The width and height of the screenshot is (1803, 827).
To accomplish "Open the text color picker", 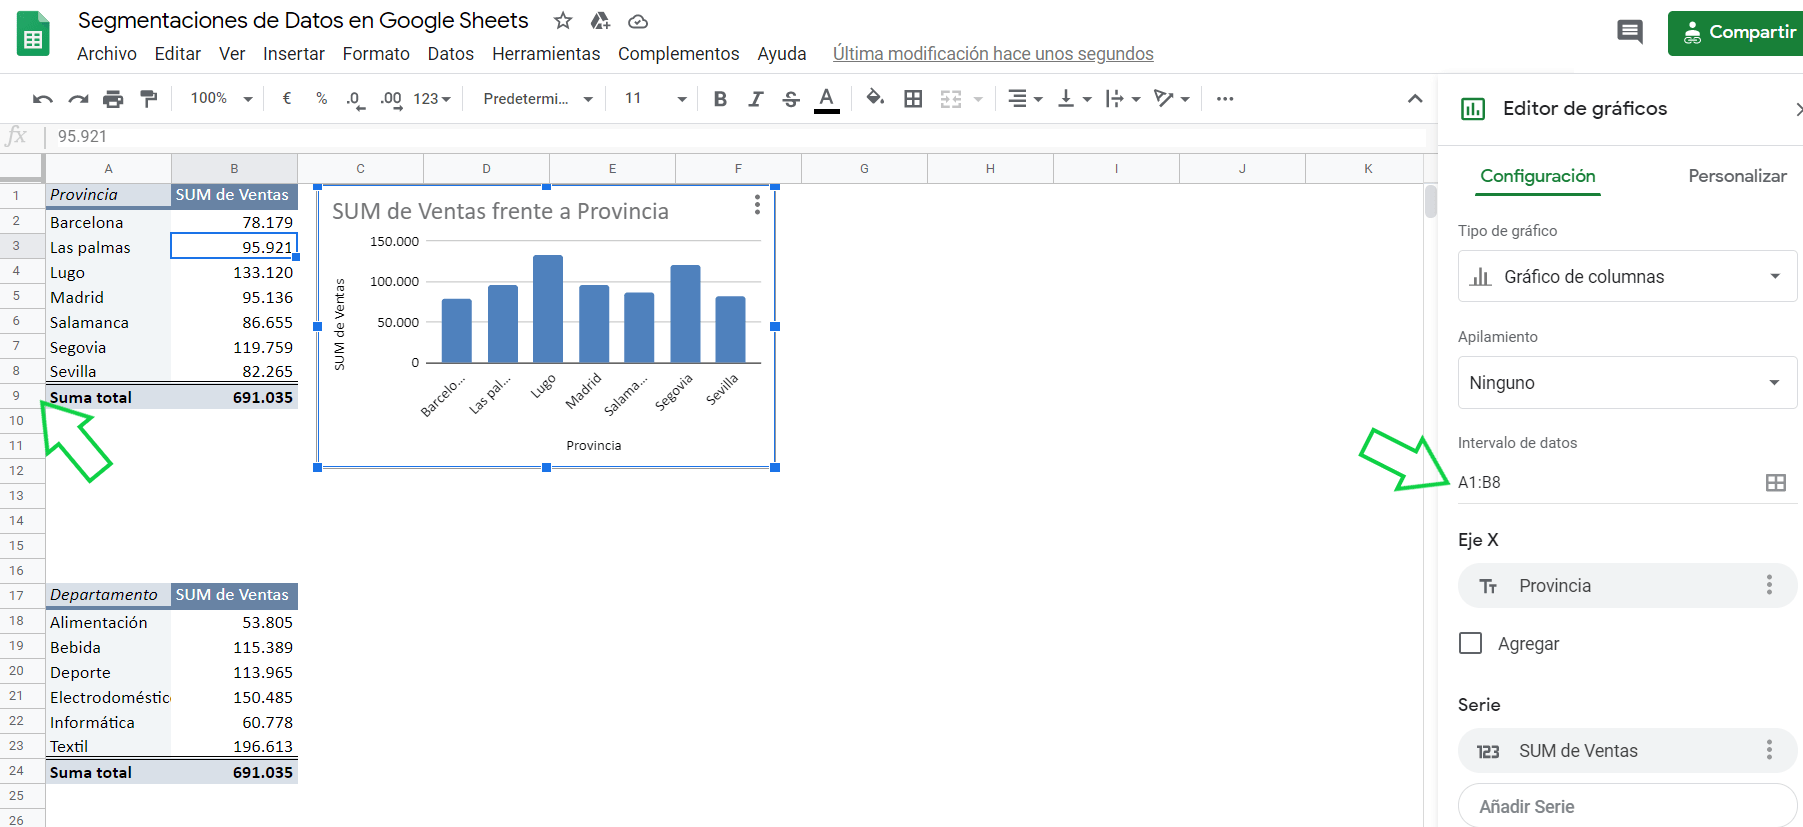I will pos(826,99).
